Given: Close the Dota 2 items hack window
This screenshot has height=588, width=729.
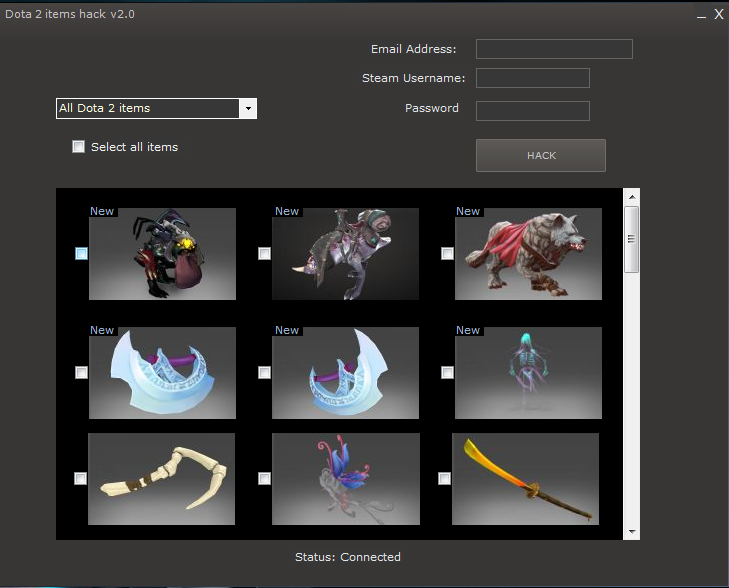Looking at the screenshot, I should 719,14.
